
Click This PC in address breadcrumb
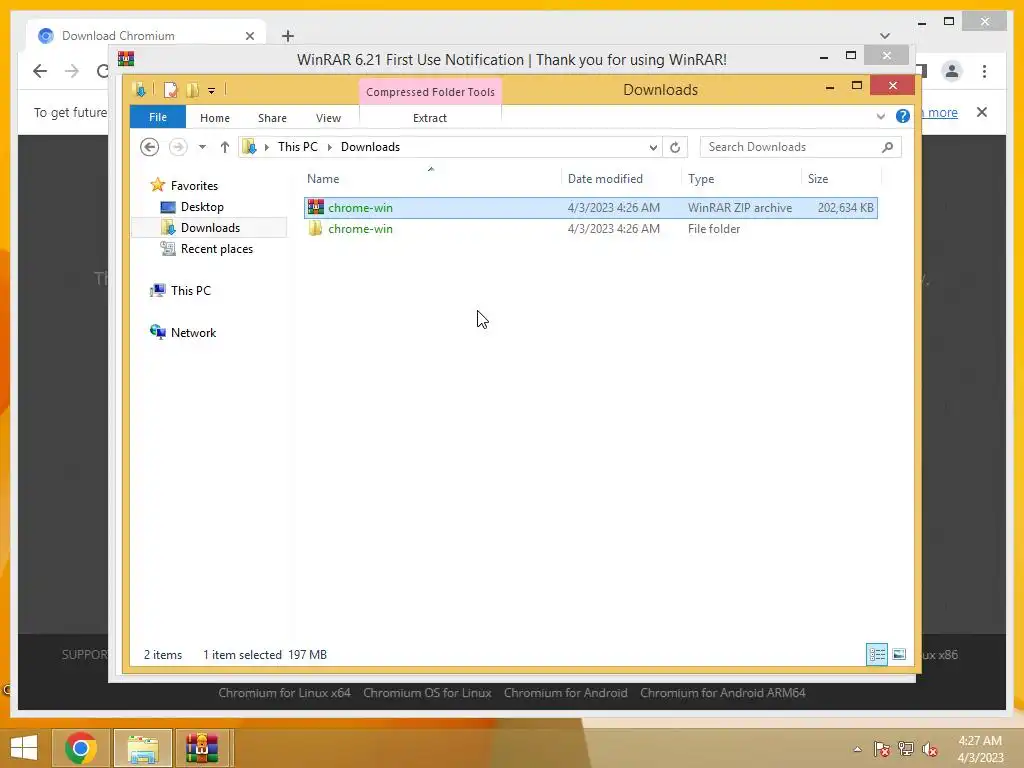tap(298, 147)
